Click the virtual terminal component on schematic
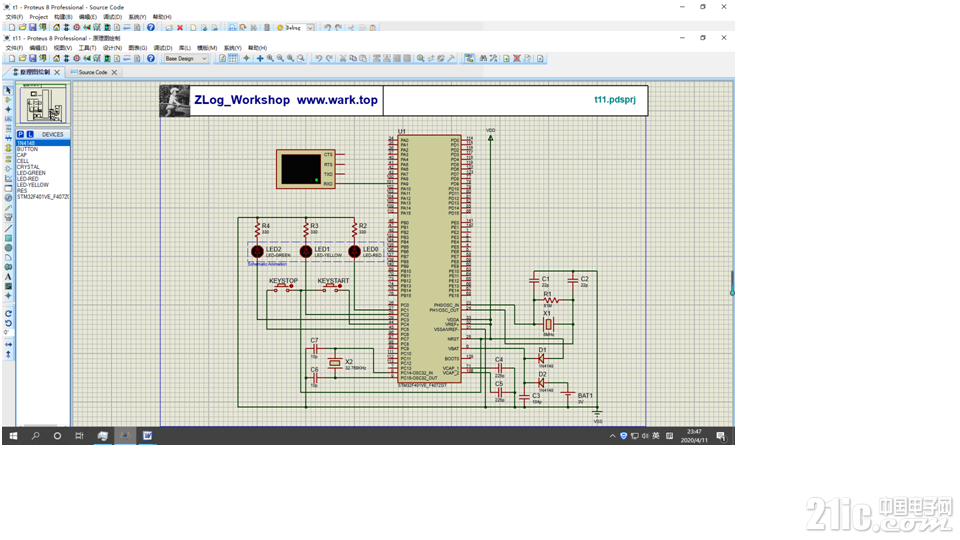Image resolution: width=960 pixels, height=540 pixels. pyautogui.click(x=305, y=169)
